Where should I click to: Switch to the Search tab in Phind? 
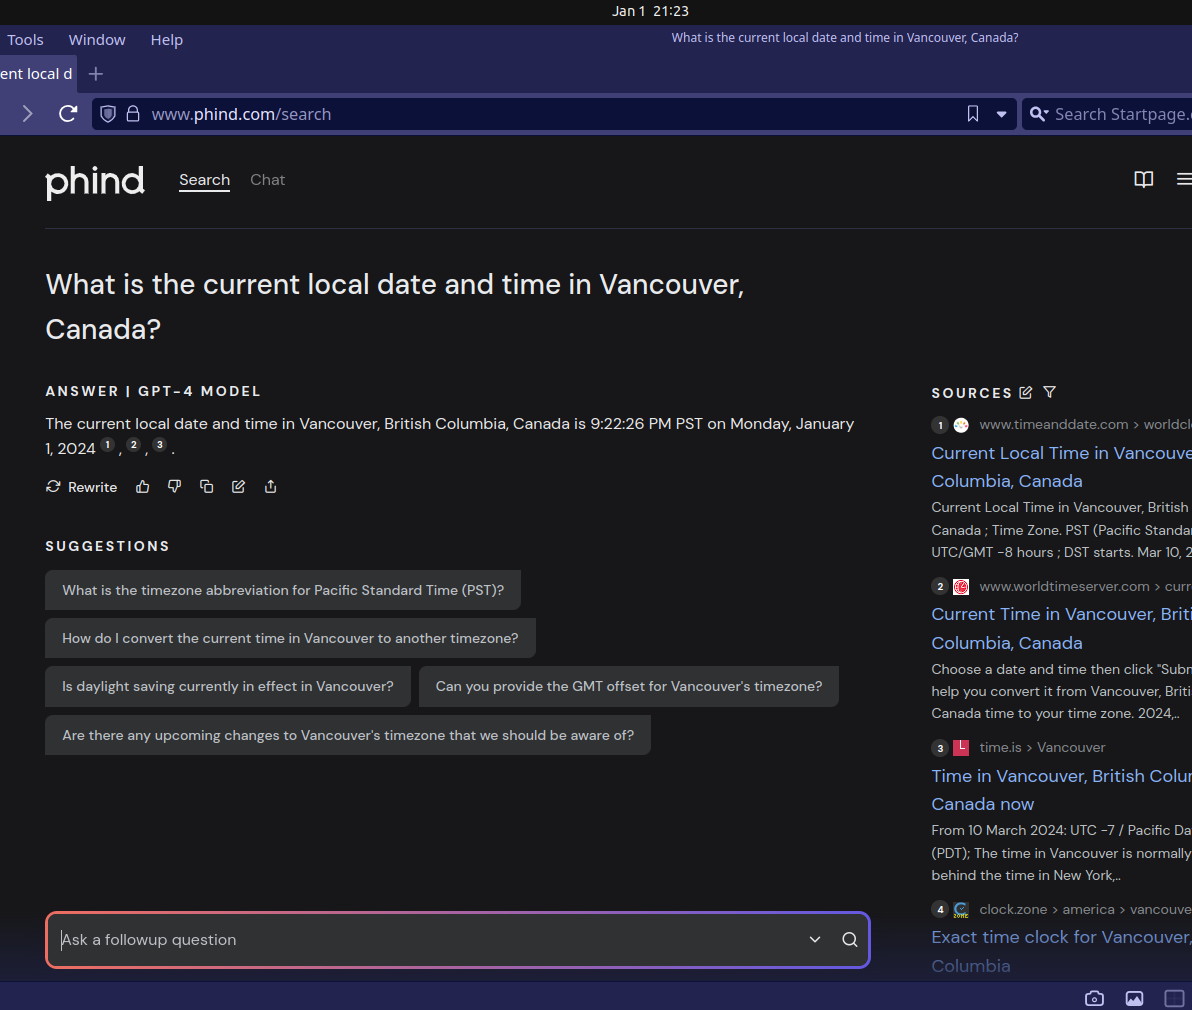[204, 180]
